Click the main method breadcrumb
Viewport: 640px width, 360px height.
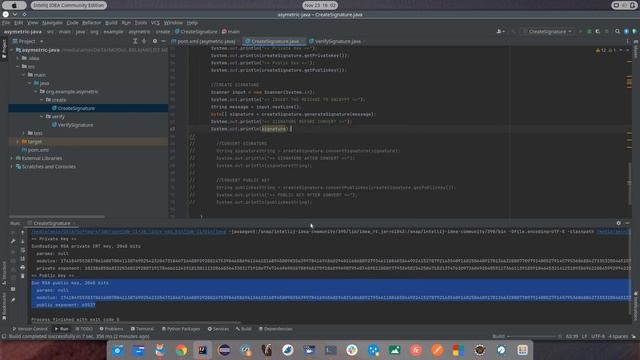click(x=231, y=31)
